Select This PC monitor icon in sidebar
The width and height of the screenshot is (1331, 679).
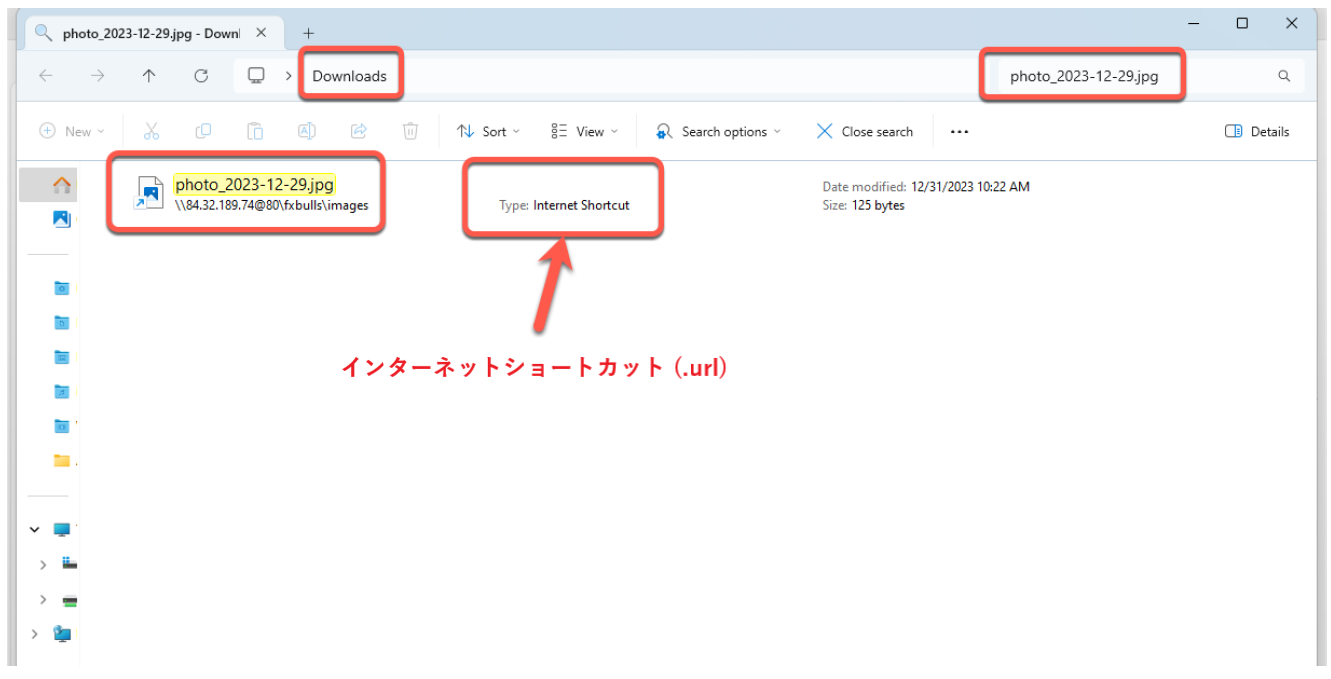63,529
